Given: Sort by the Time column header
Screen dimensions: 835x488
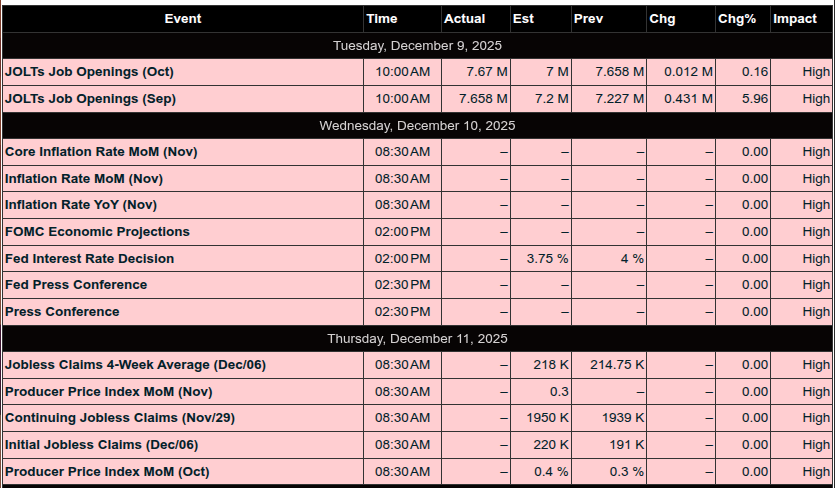Looking at the screenshot, I should 382,19.
